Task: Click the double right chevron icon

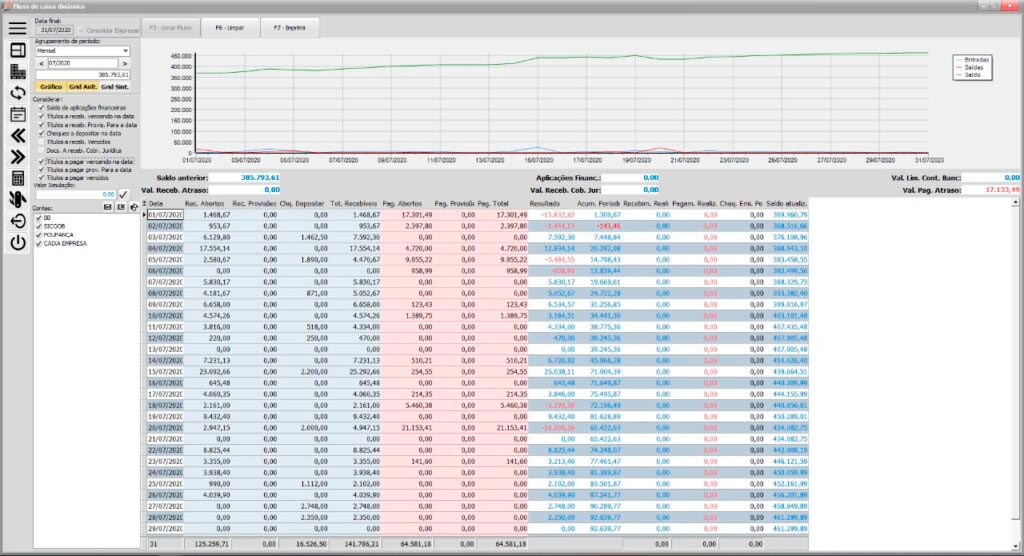Action: tap(17, 156)
